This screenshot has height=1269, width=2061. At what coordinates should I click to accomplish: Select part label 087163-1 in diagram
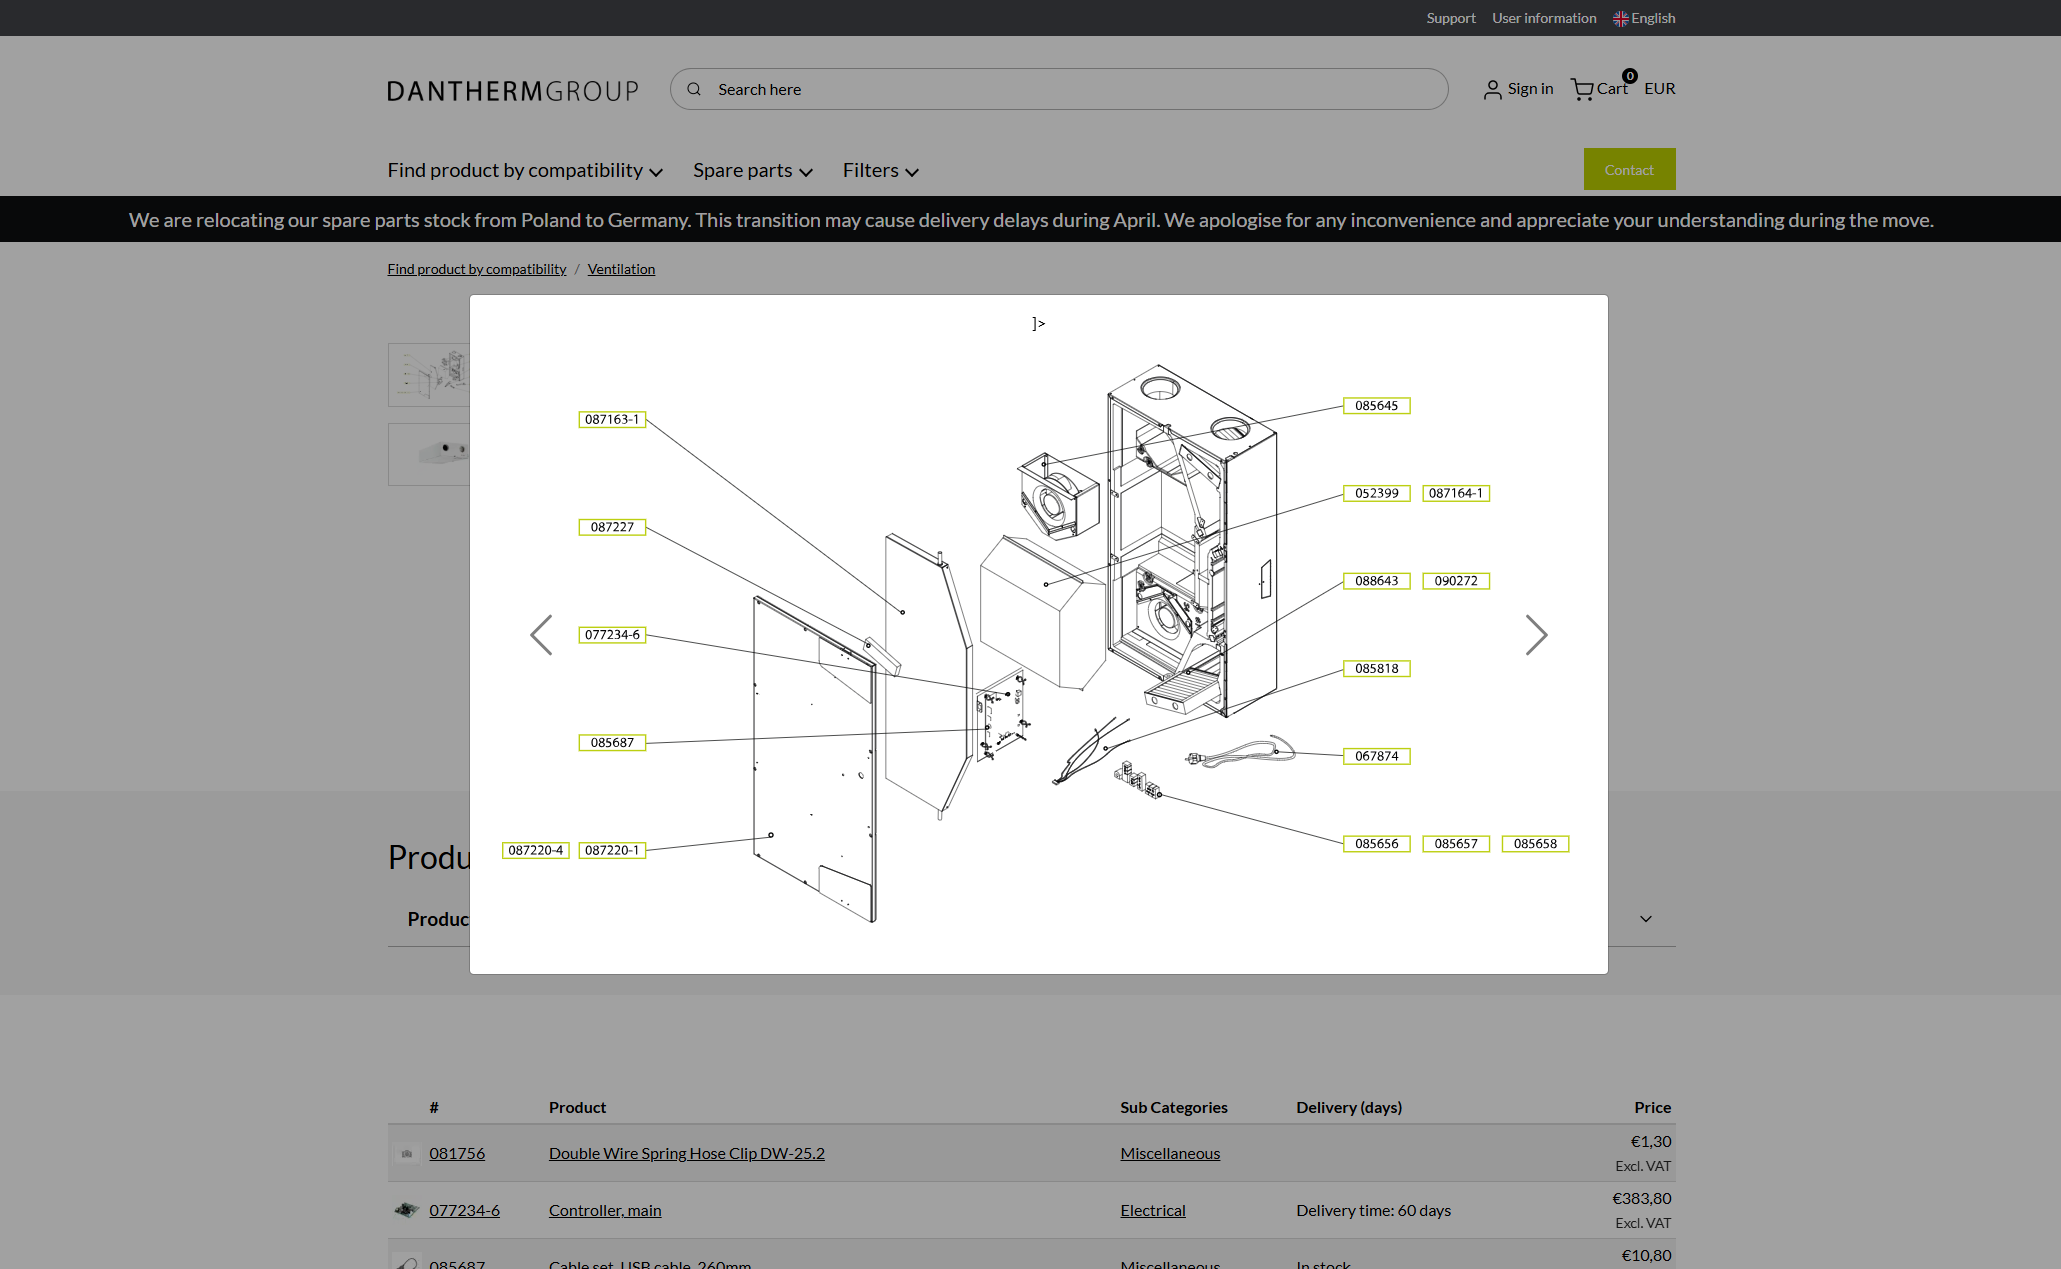click(612, 419)
